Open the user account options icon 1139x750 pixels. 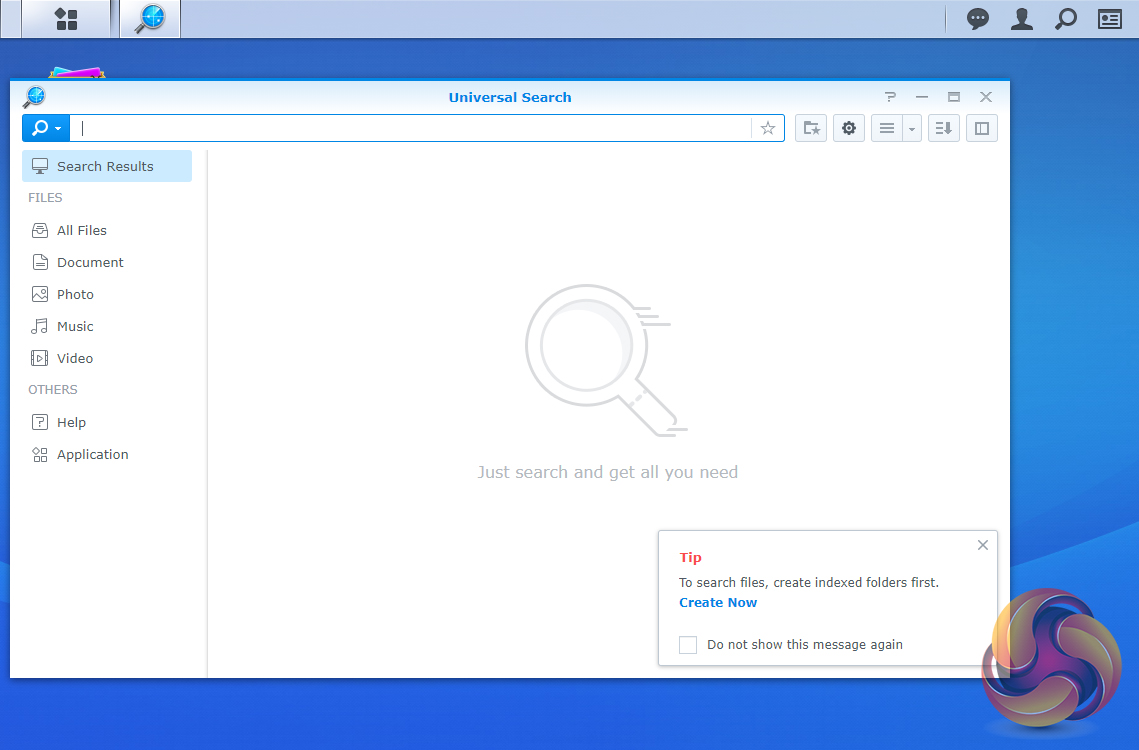1021,19
